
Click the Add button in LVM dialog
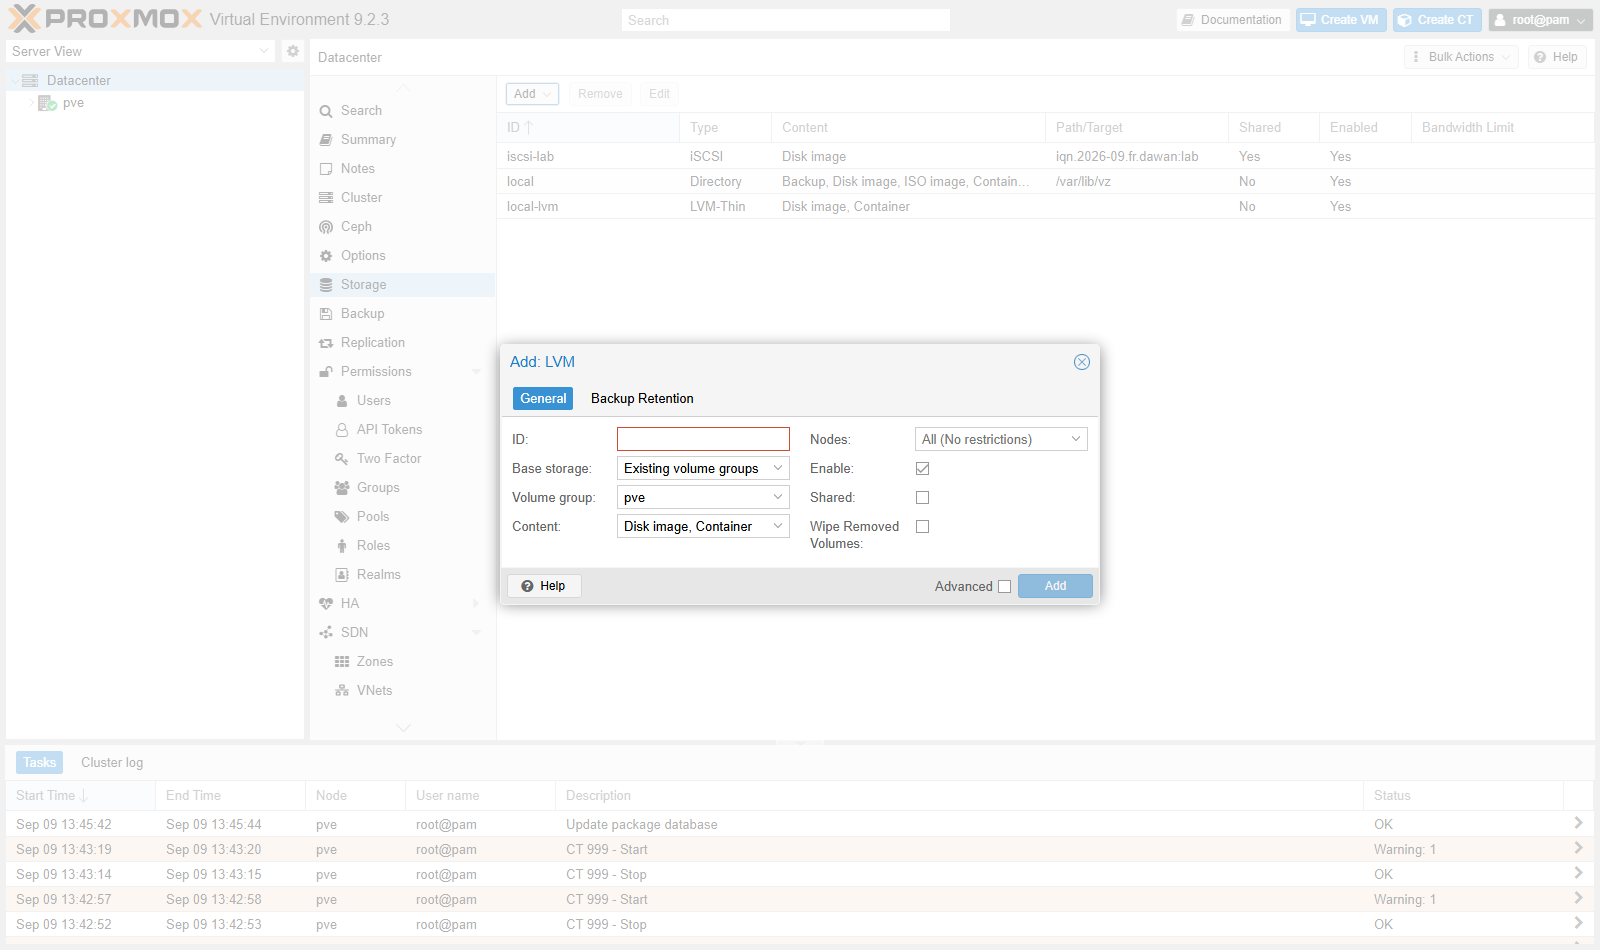[x=1055, y=586]
